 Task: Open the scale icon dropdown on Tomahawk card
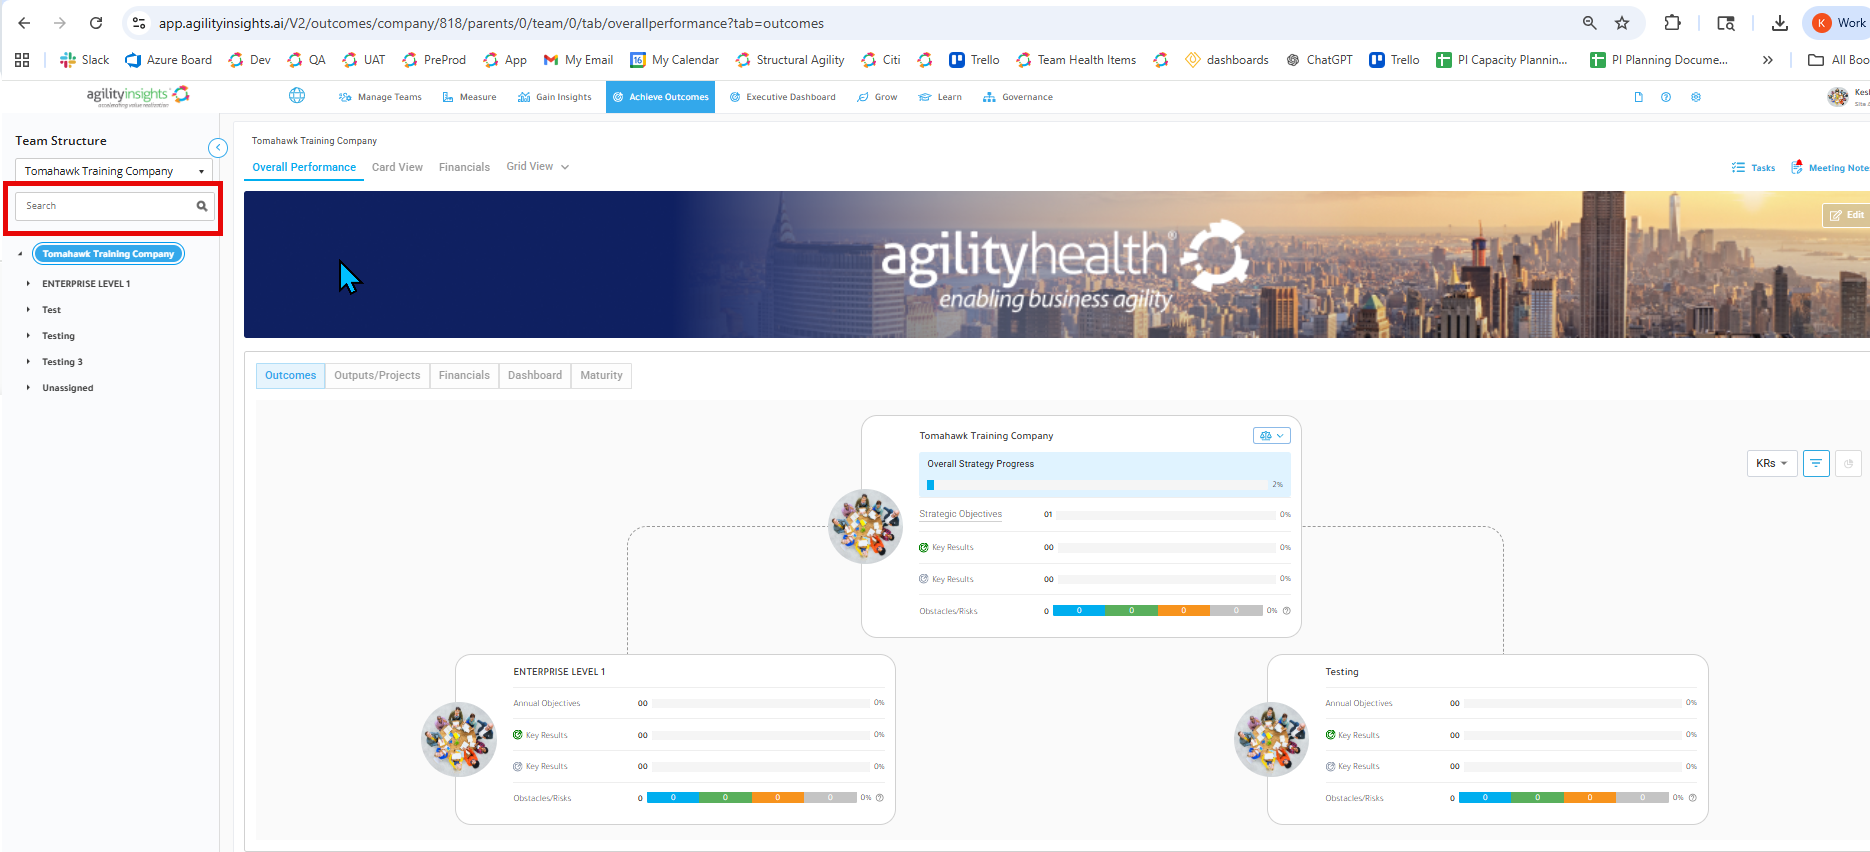point(1272,436)
